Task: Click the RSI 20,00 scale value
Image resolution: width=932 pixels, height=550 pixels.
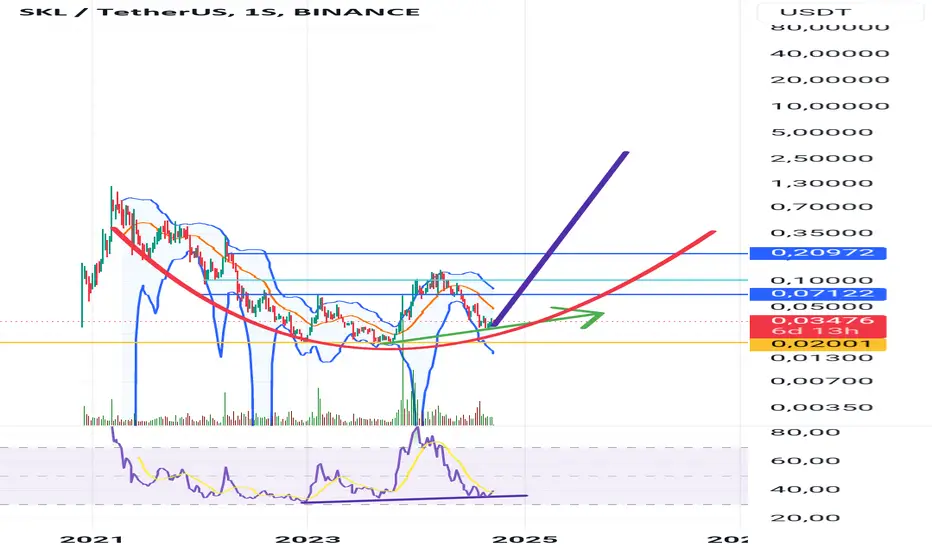Action: click(805, 518)
